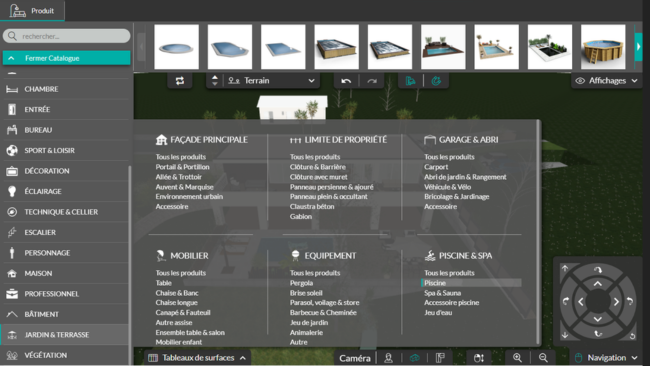Select BÂTIMENT category in sidebar

click(x=66, y=314)
